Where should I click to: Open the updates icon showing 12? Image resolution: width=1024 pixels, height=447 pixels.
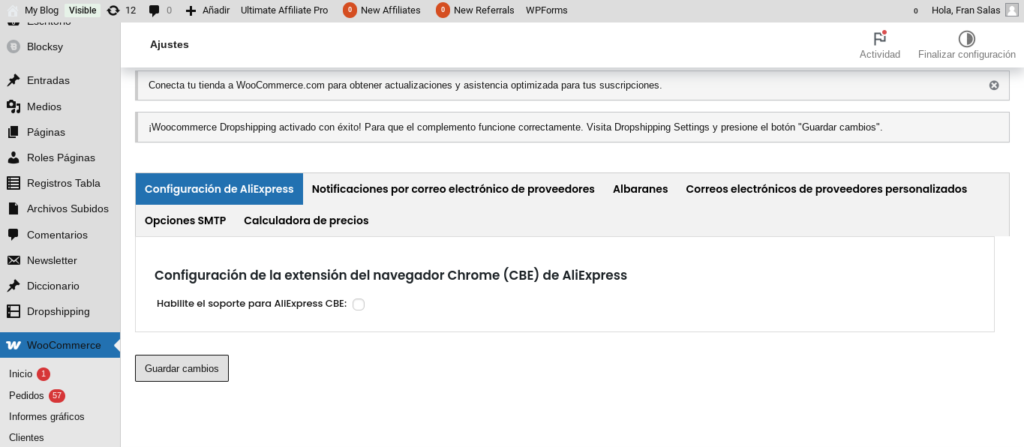[113, 10]
